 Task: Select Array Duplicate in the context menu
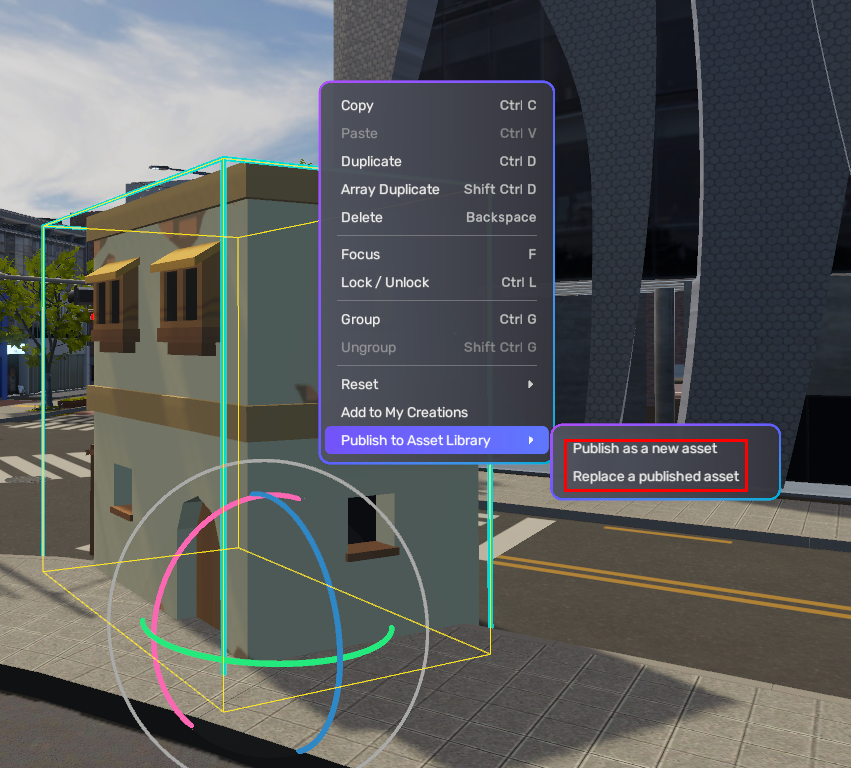click(390, 190)
